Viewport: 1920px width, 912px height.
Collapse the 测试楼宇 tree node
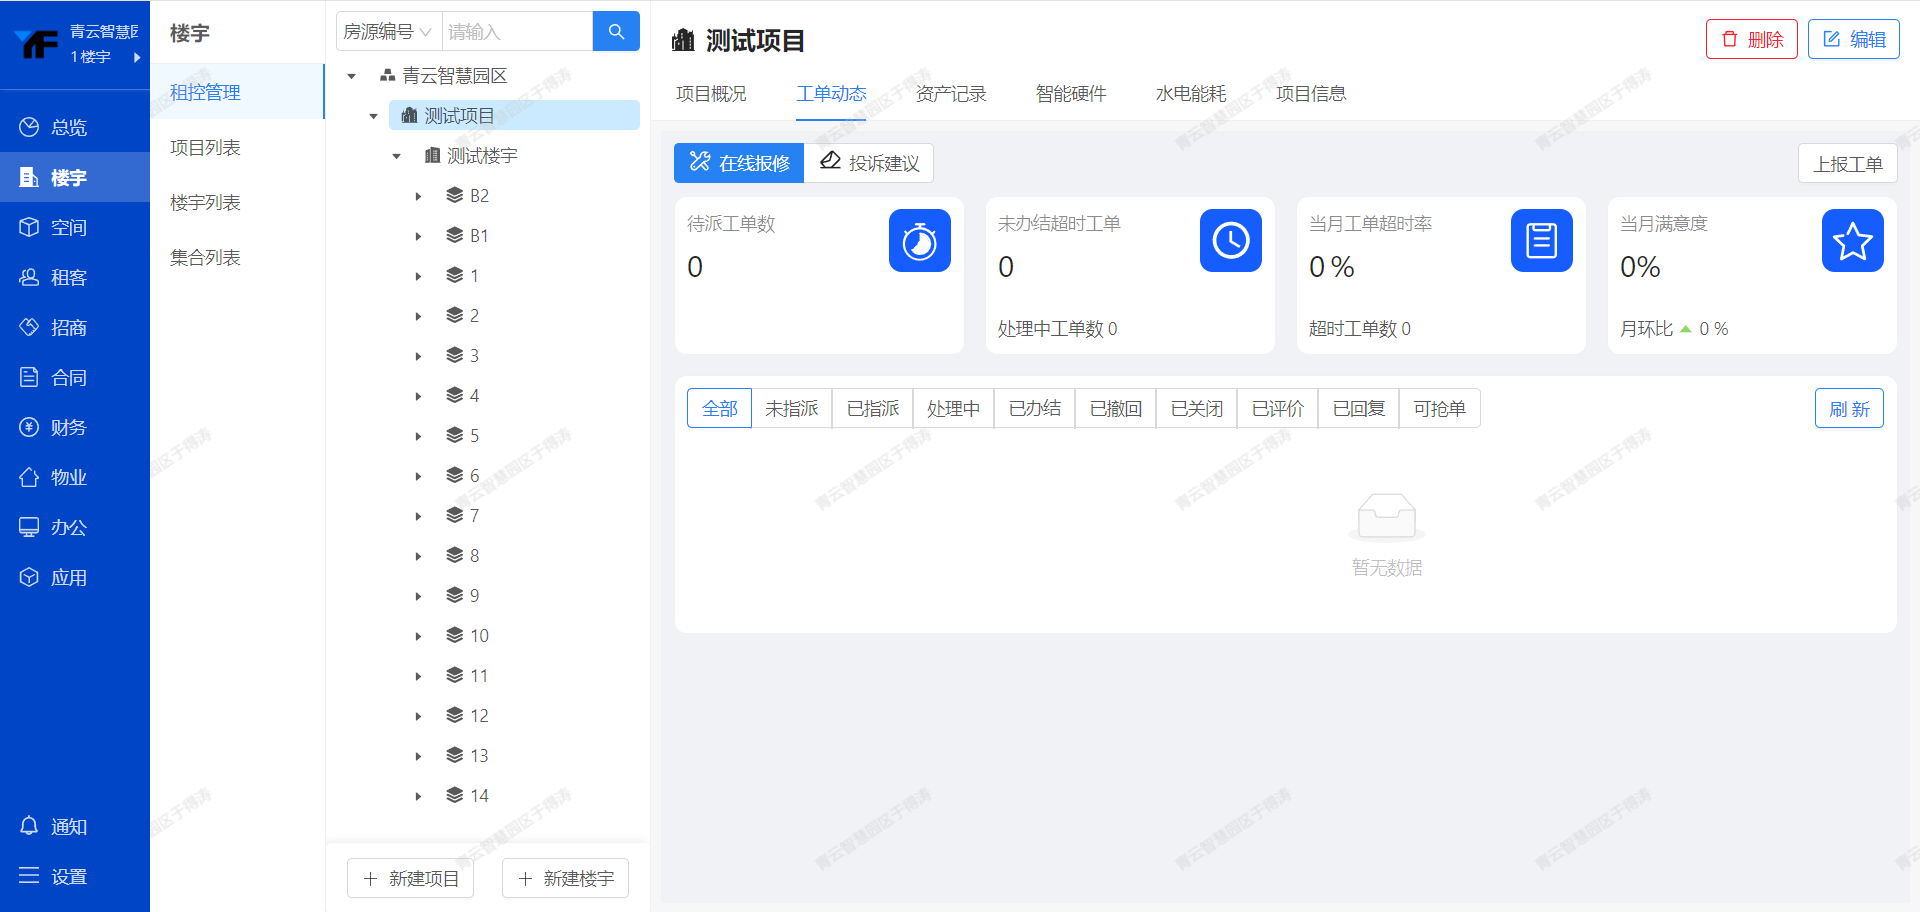tap(396, 156)
